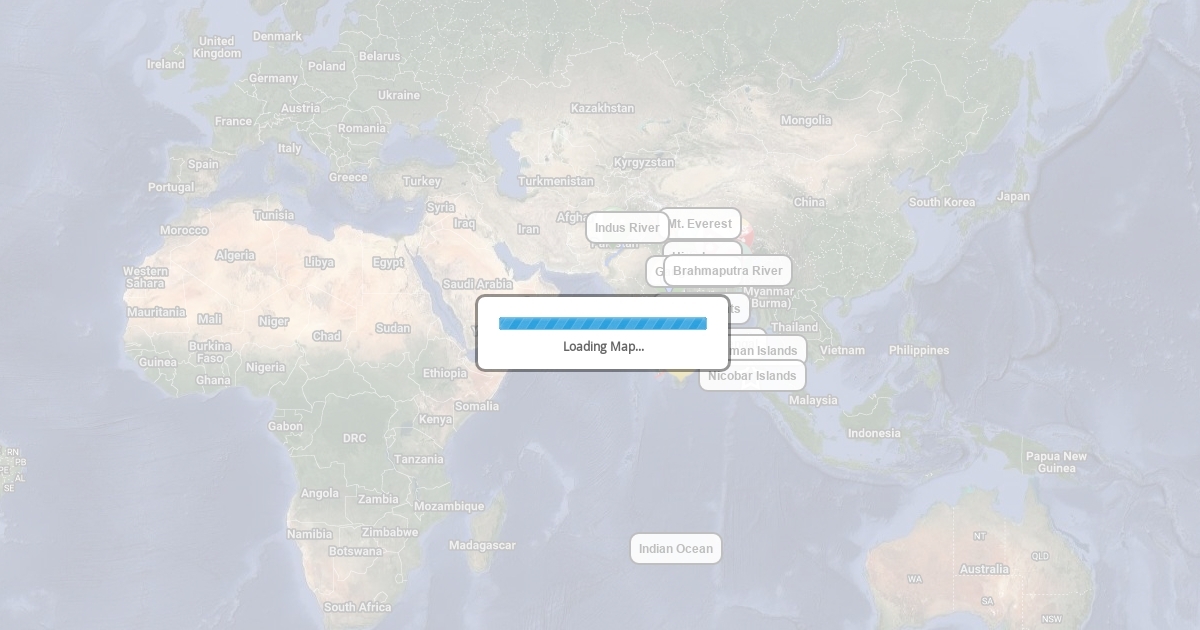Select the Brahmaputra River label

(727, 271)
